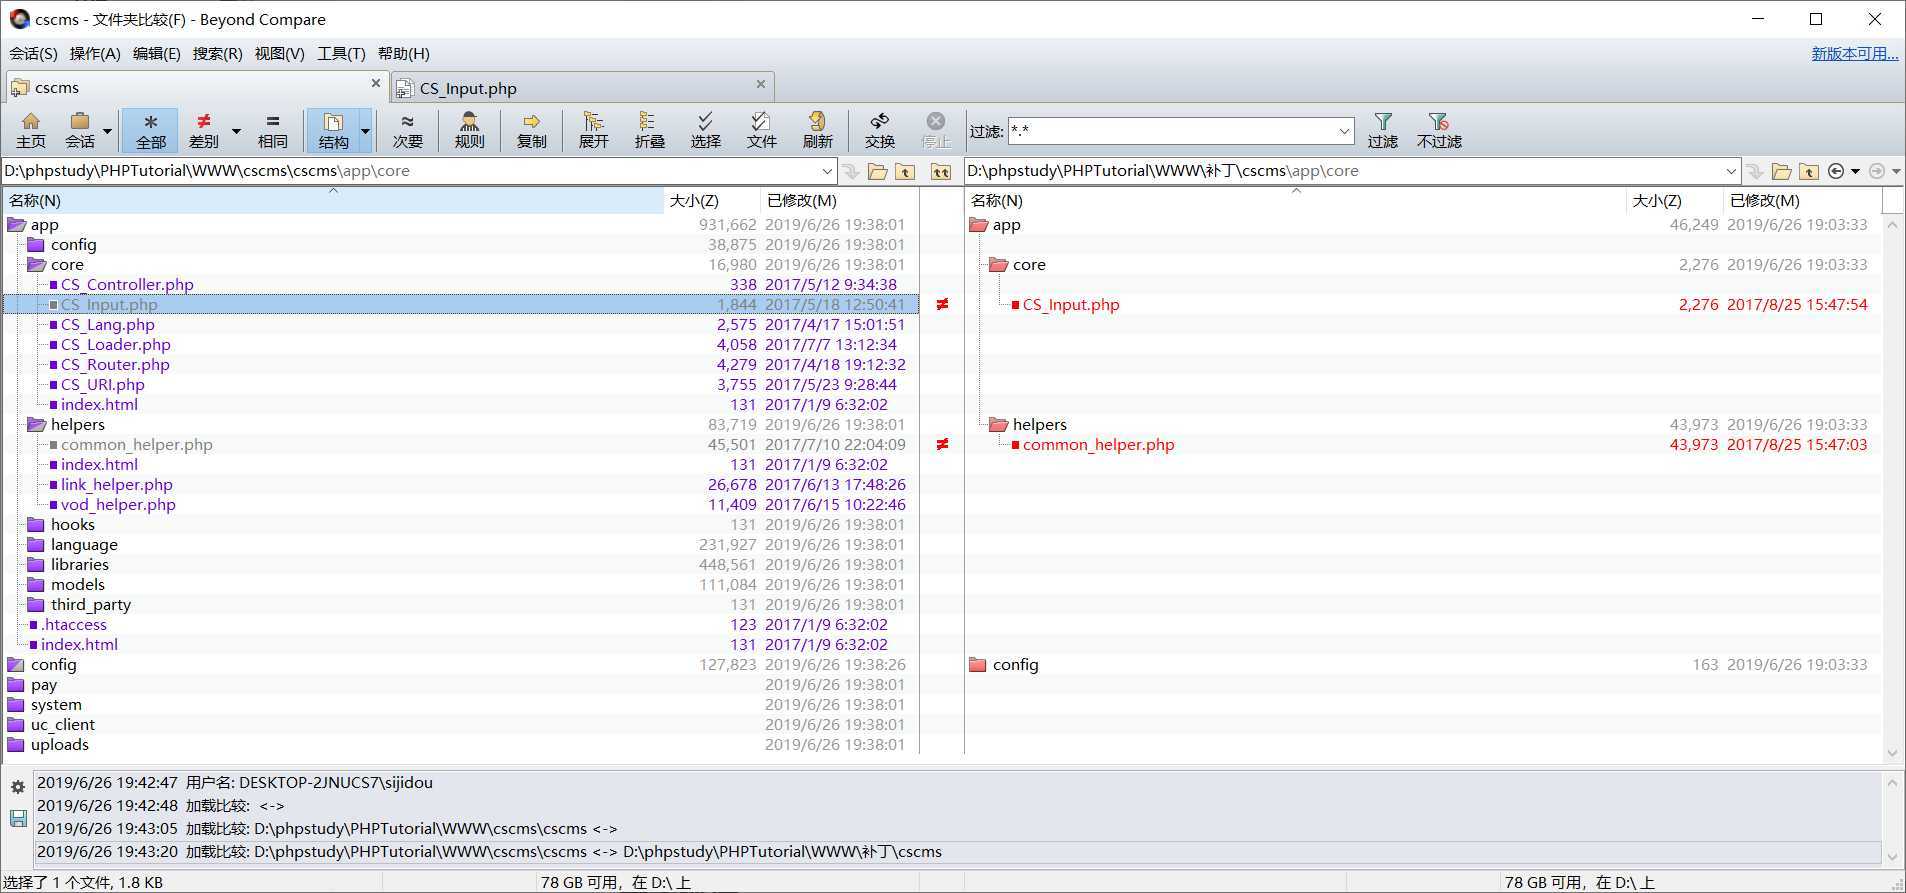Toggle the 差别 (Differences) view button
The width and height of the screenshot is (1906, 893).
[204, 130]
